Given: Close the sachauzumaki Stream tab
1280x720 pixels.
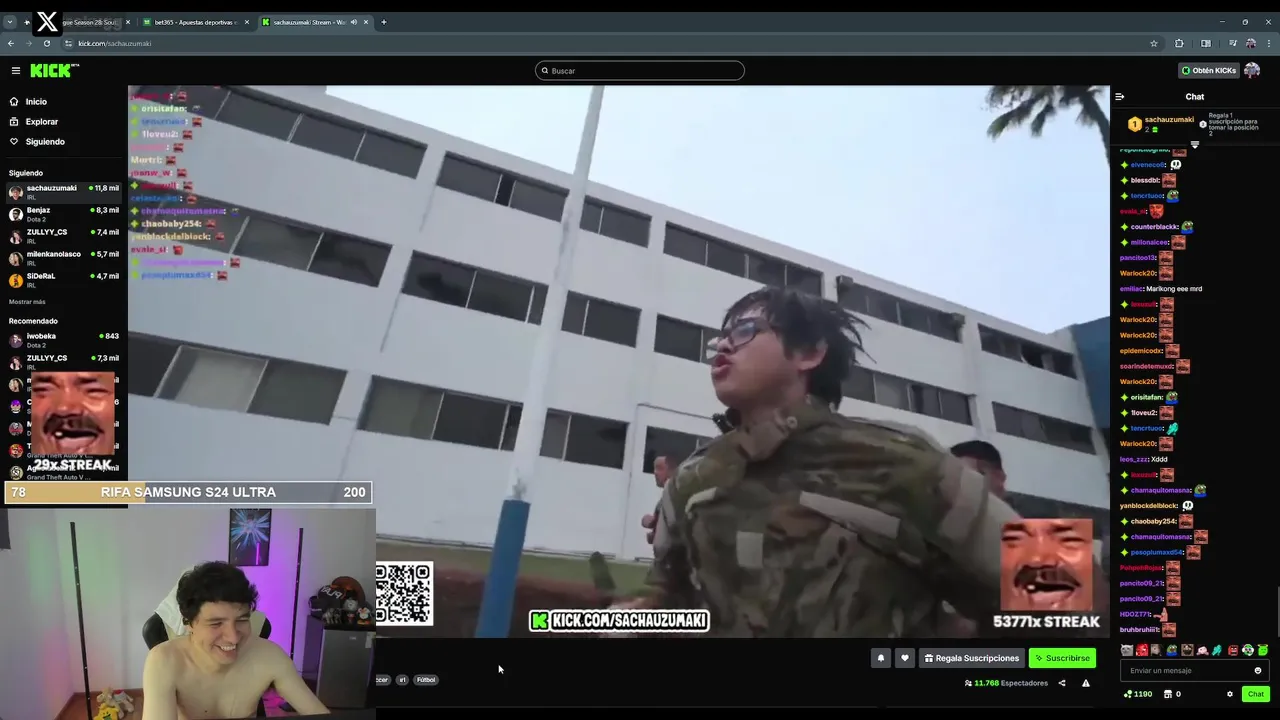Looking at the screenshot, I should (x=366, y=22).
